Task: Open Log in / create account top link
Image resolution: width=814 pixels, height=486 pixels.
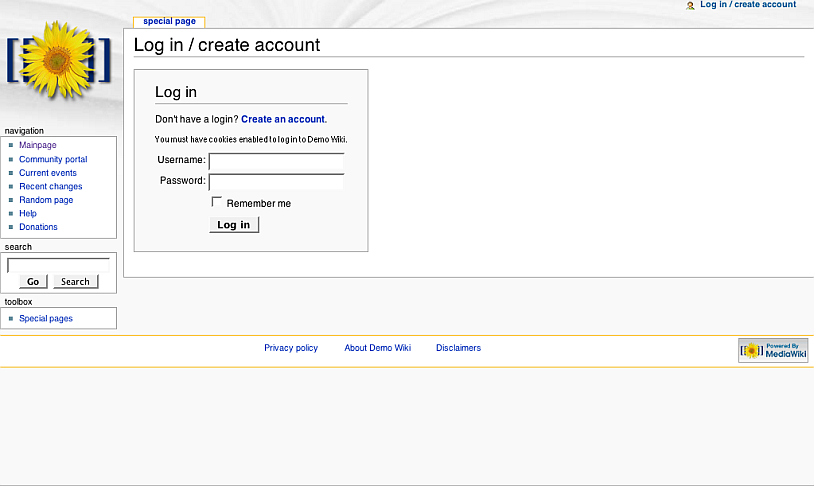Action: coord(748,5)
